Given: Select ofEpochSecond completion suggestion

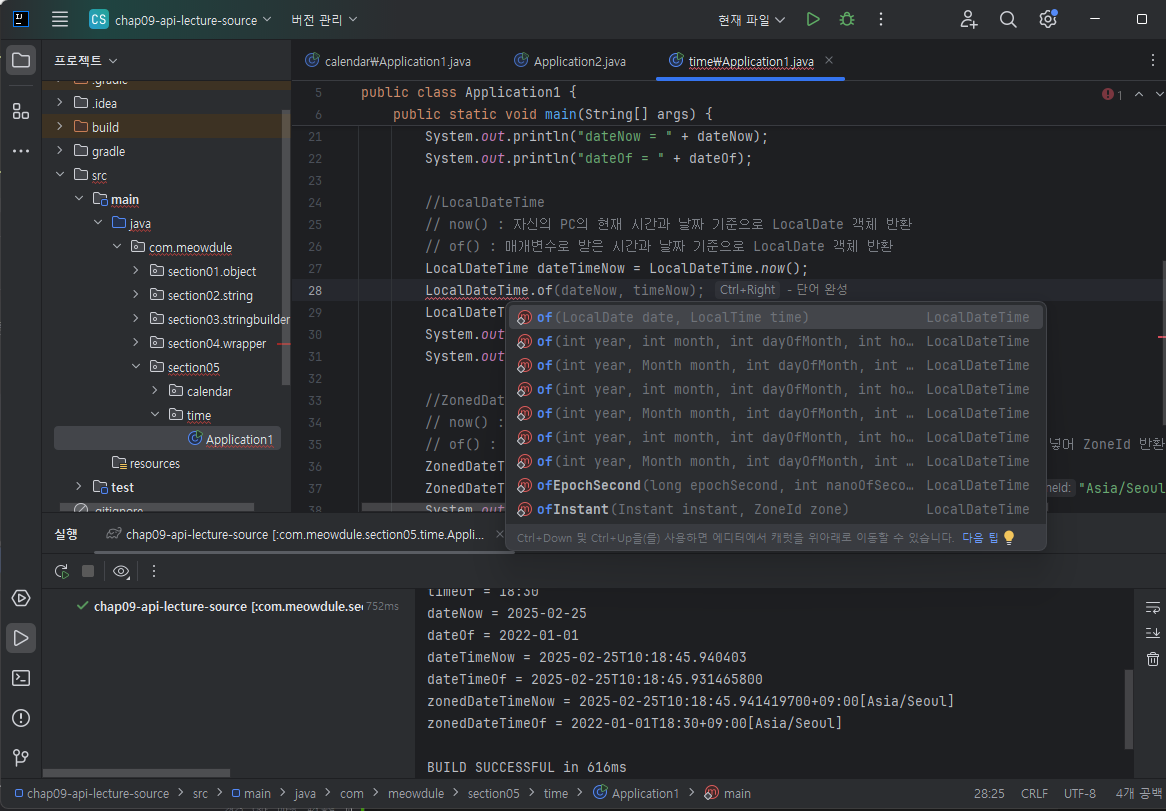Looking at the screenshot, I should [x=775, y=485].
